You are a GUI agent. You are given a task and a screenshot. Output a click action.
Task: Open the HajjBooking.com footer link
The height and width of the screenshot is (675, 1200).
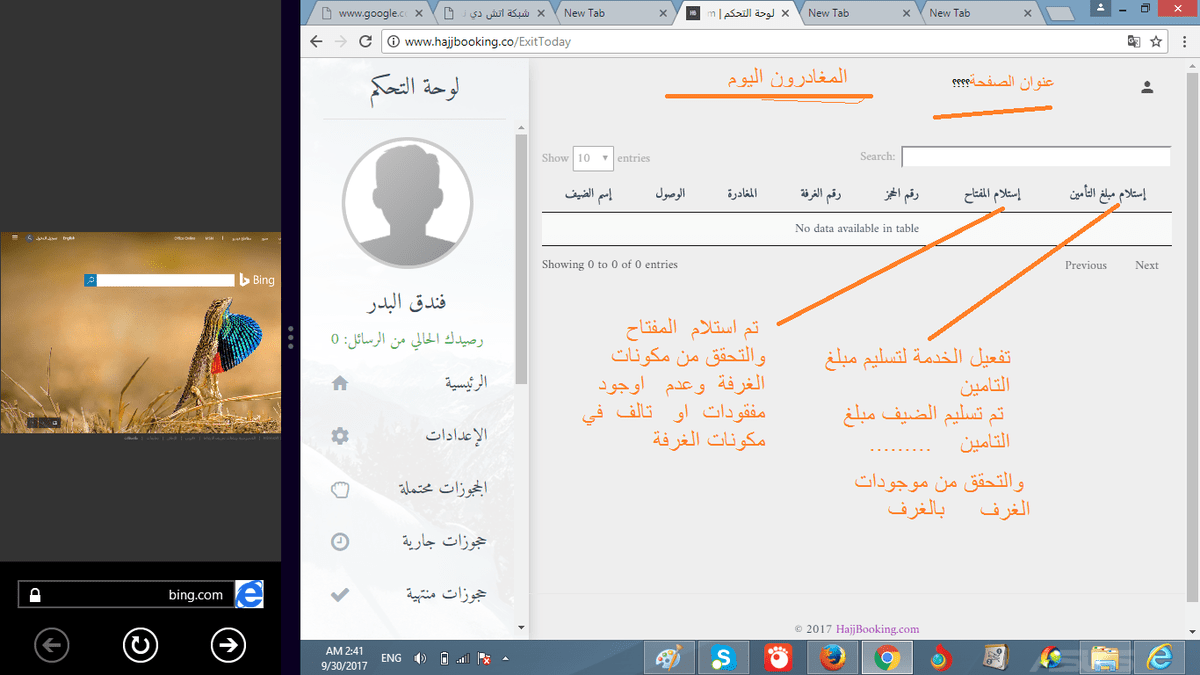click(x=878, y=628)
